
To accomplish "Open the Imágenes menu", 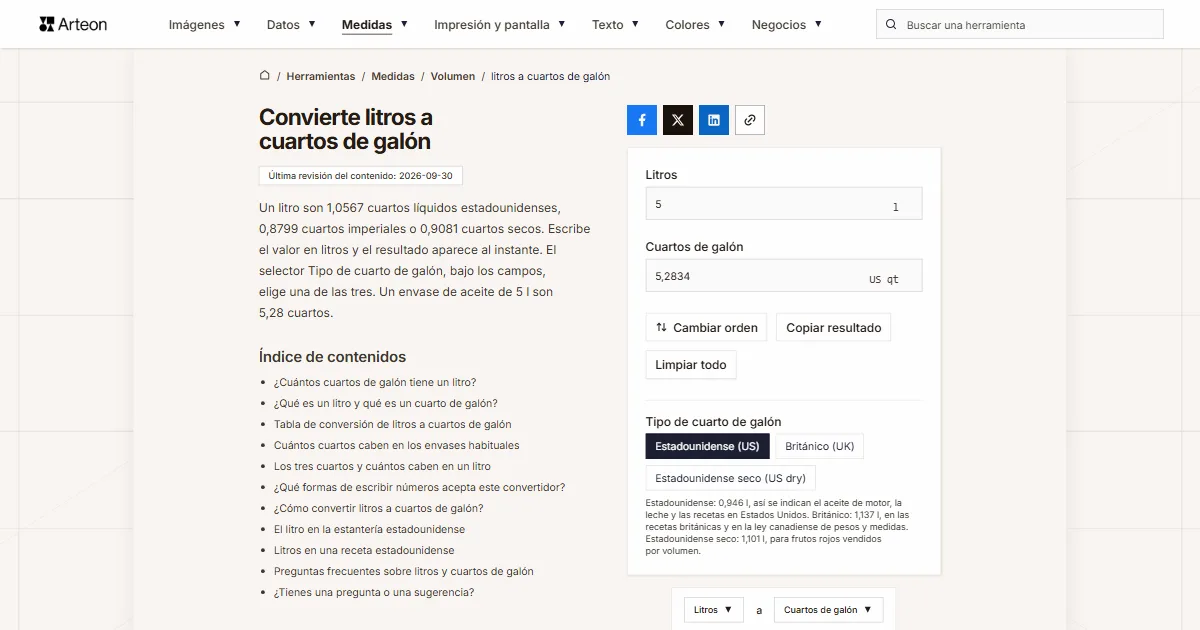I will (205, 25).
